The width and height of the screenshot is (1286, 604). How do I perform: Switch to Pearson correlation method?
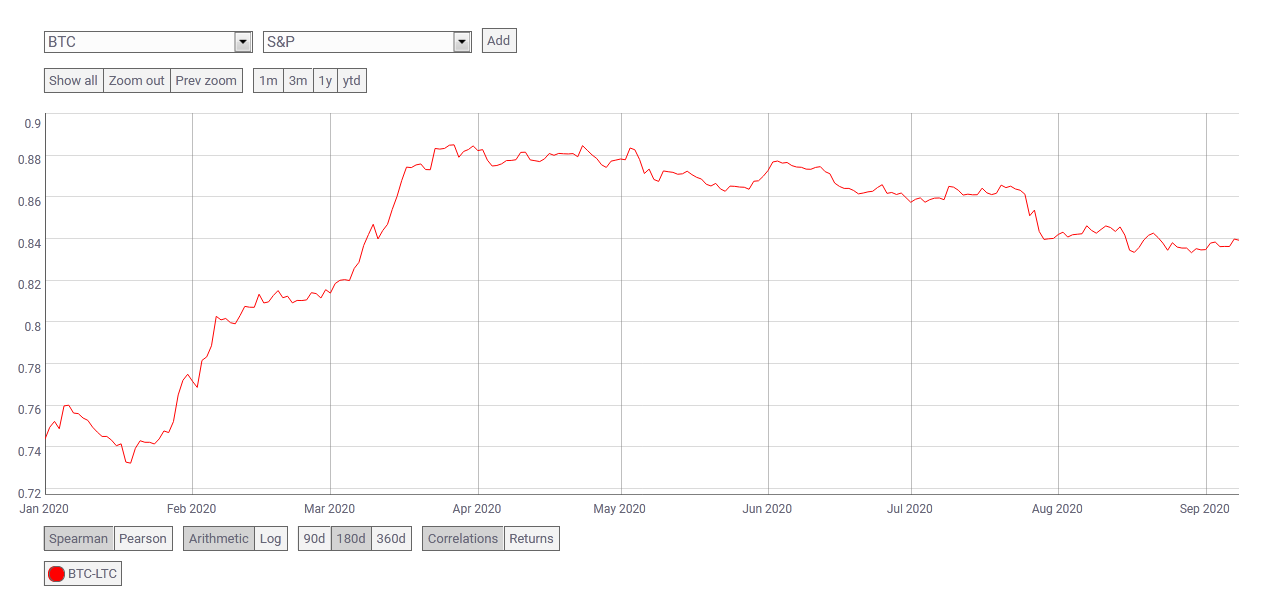[x=142, y=538]
